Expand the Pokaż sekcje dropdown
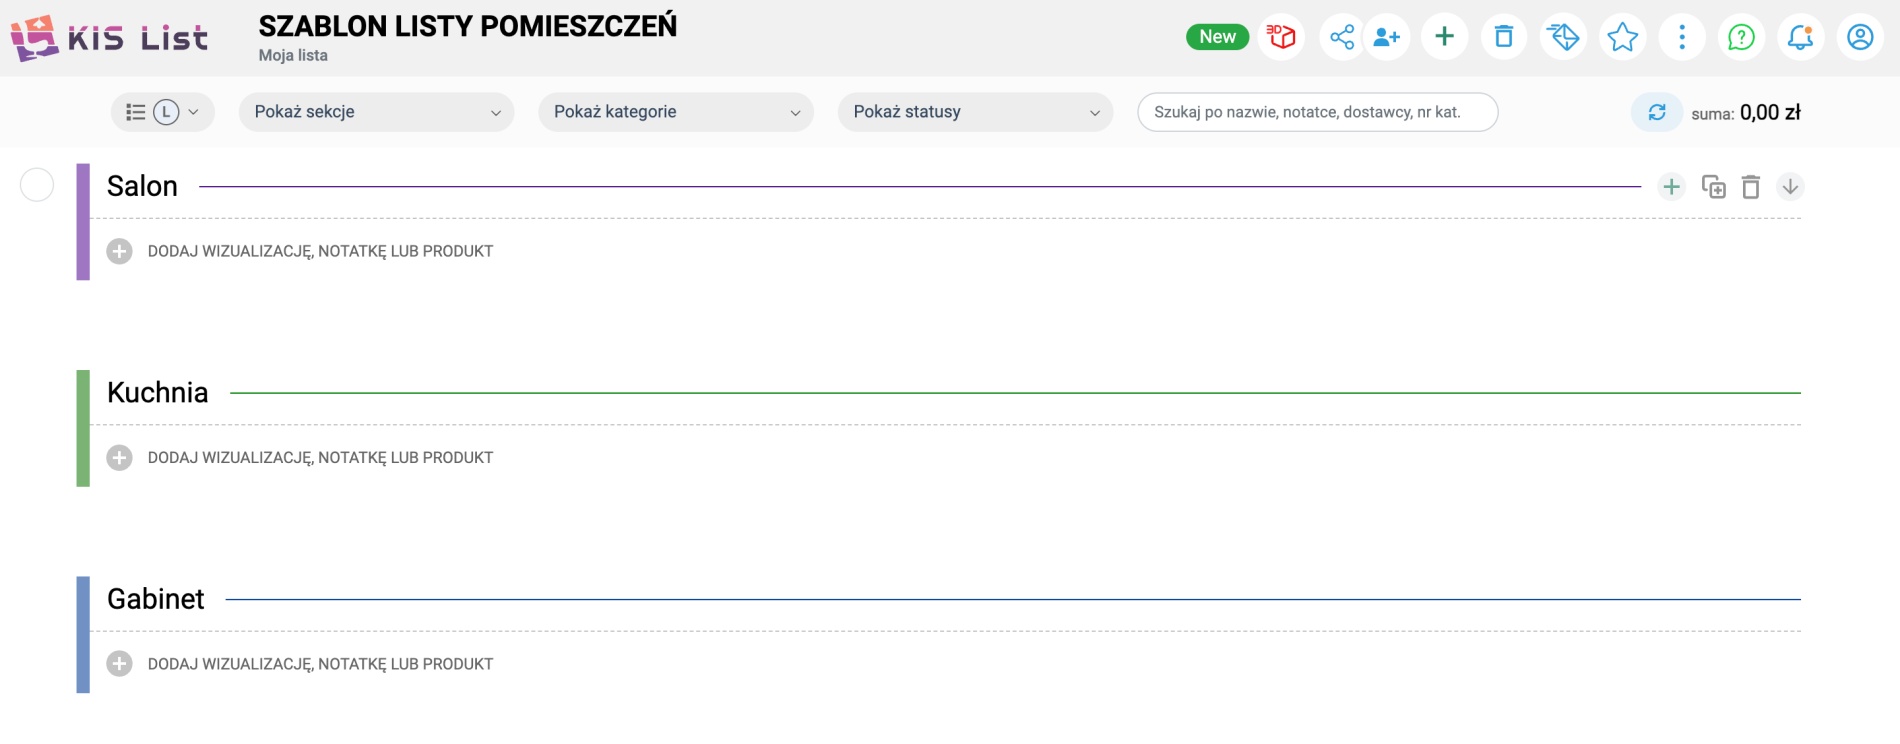This screenshot has width=1900, height=744. [376, 112]
